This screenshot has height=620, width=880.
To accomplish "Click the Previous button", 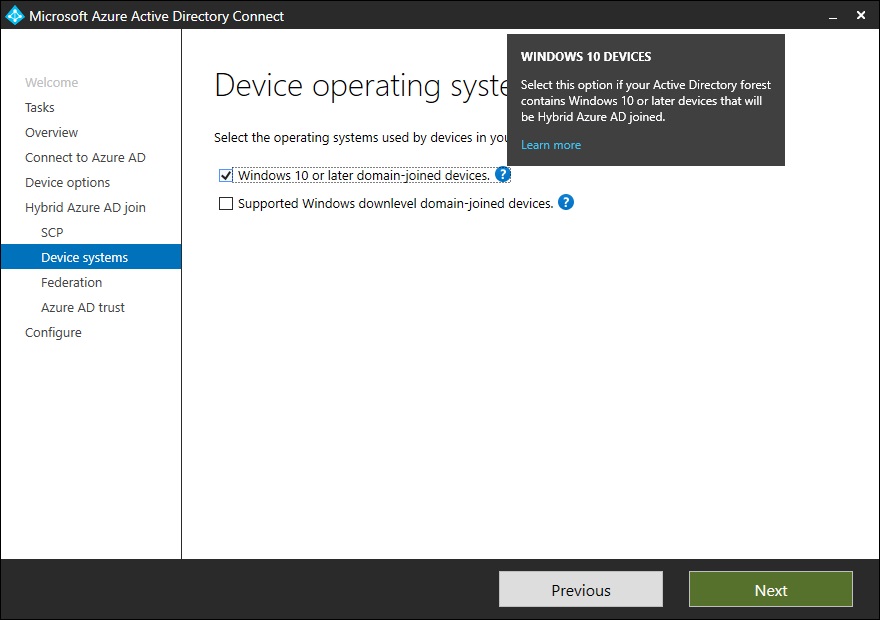I will (x=581, y=589).
